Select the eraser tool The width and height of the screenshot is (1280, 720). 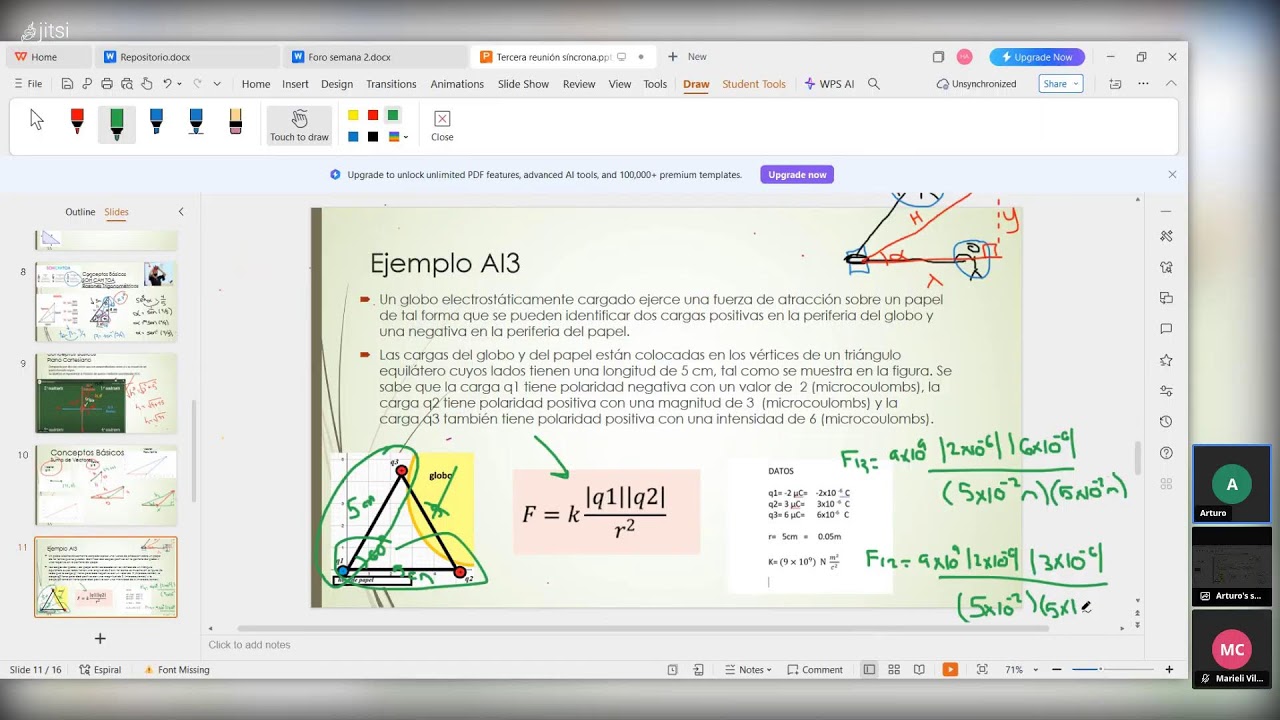(236, 122)
